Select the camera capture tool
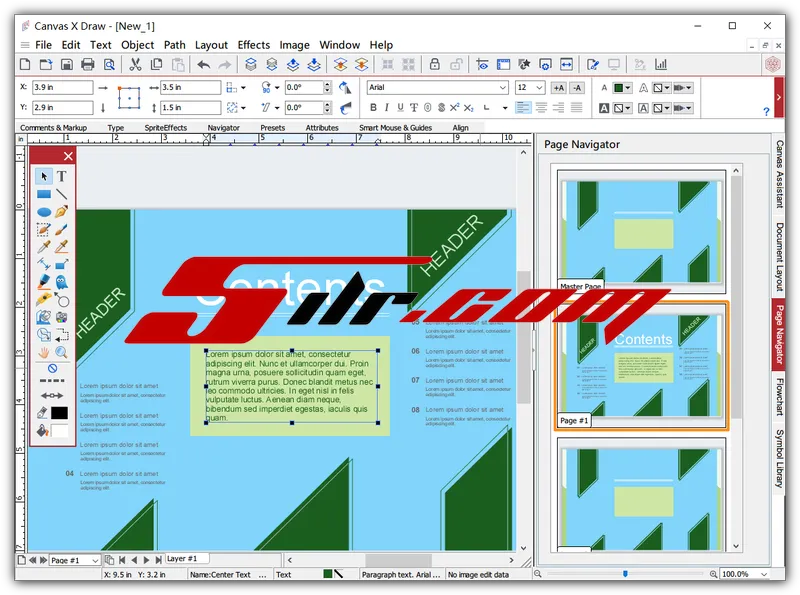This screenshot has height=595, width=800. click(x=61, y=317)
